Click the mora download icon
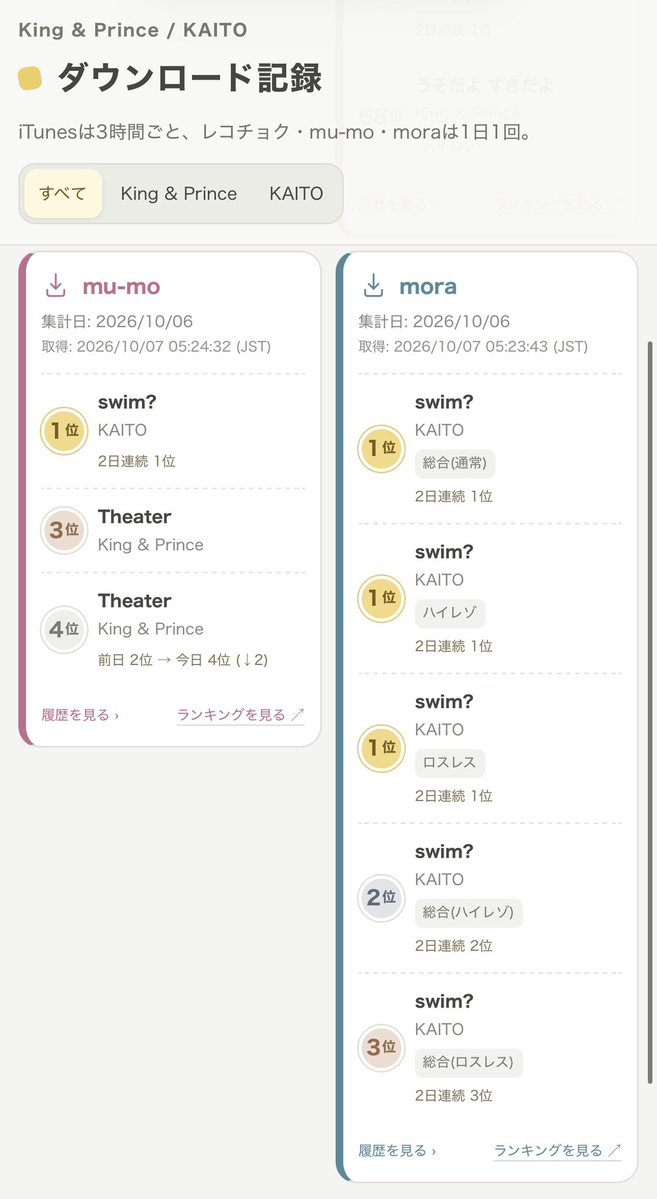This screenshot has width=657, height=1199. tap(373, 287)
